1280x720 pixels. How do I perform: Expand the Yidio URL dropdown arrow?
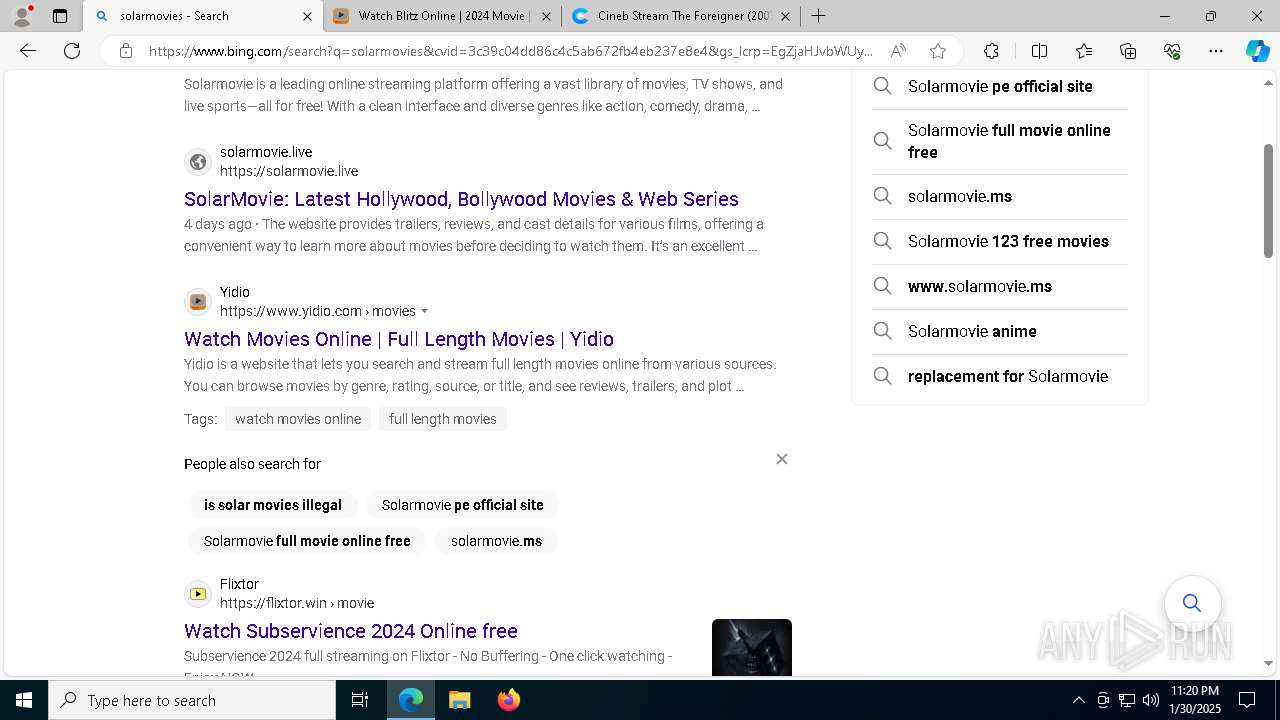click(x=425, y=311)
